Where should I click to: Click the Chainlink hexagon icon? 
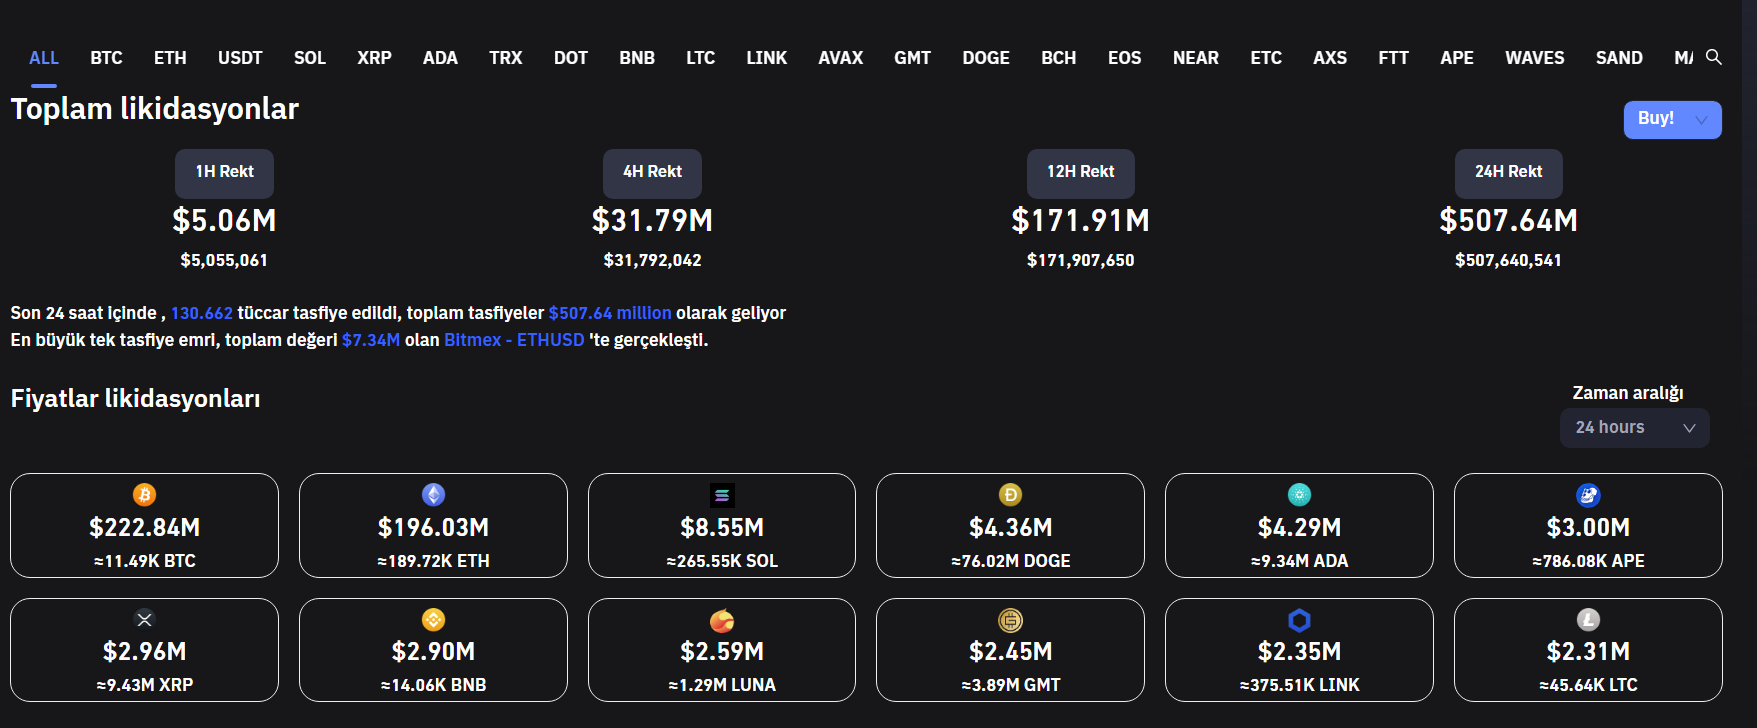pyautogui.click(x=1299, y=620)
